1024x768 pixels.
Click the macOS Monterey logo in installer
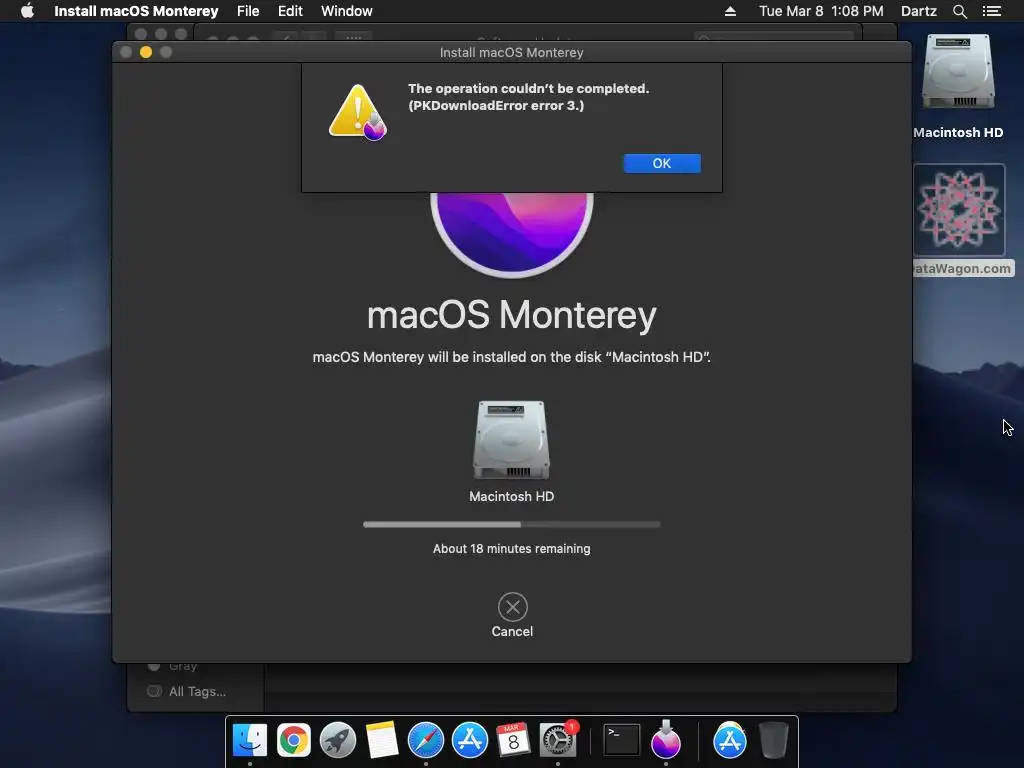(512, 234)
